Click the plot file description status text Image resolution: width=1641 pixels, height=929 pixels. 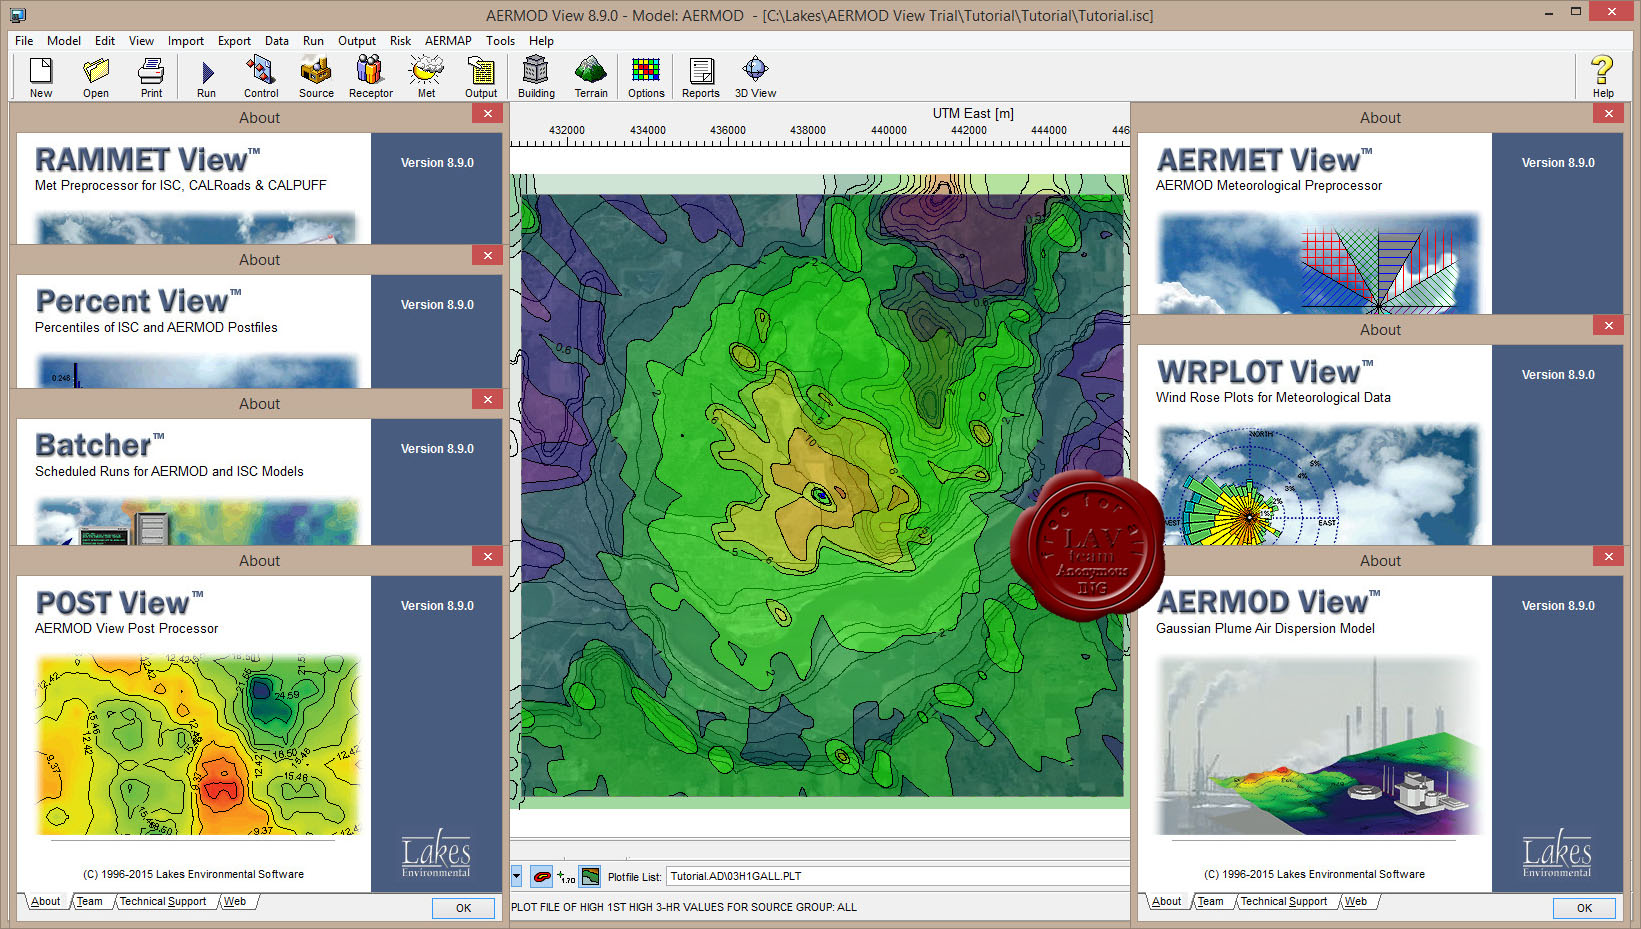click(684, 907)
